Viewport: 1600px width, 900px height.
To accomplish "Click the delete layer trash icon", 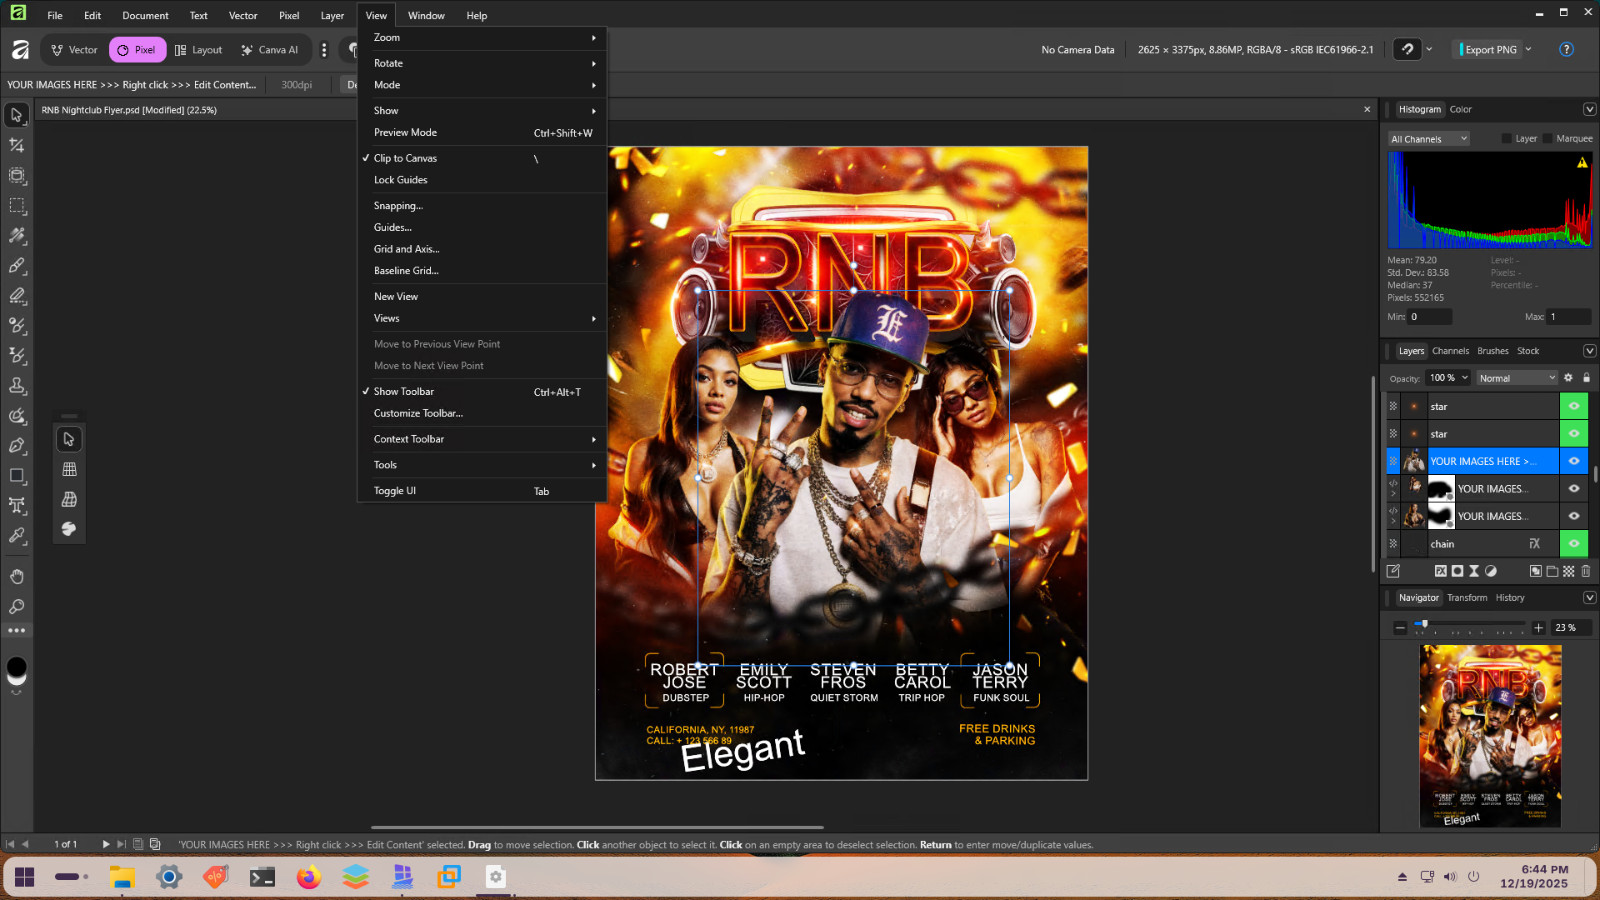I will (1585, 571).
